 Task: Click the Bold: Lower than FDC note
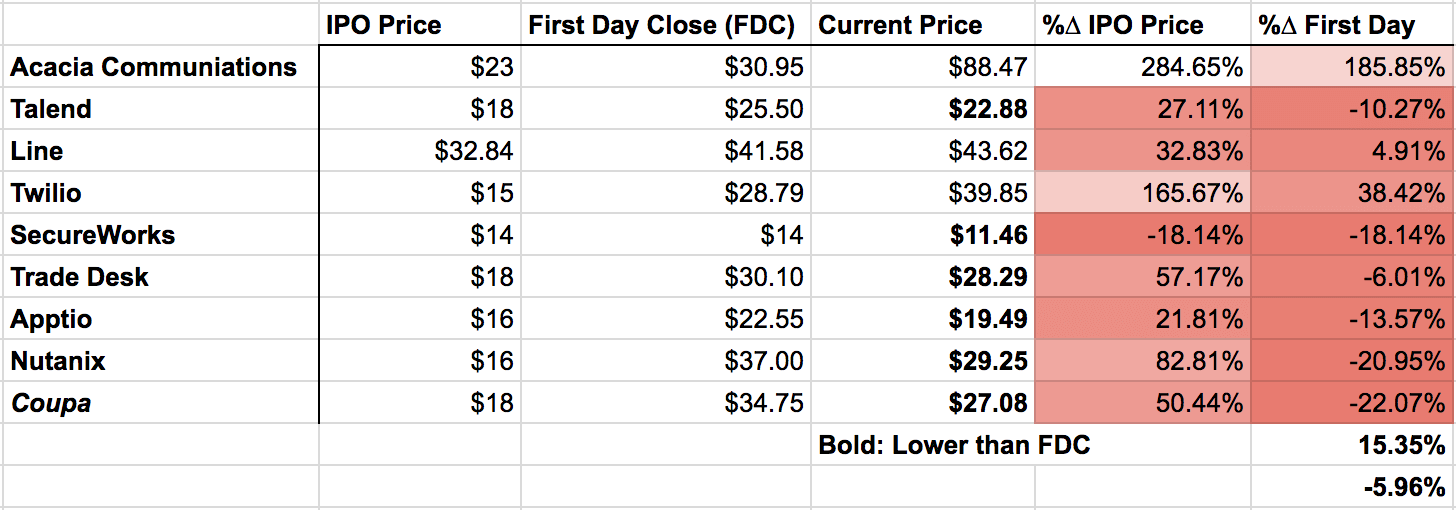pyautogui.click(x=954, y=445)
